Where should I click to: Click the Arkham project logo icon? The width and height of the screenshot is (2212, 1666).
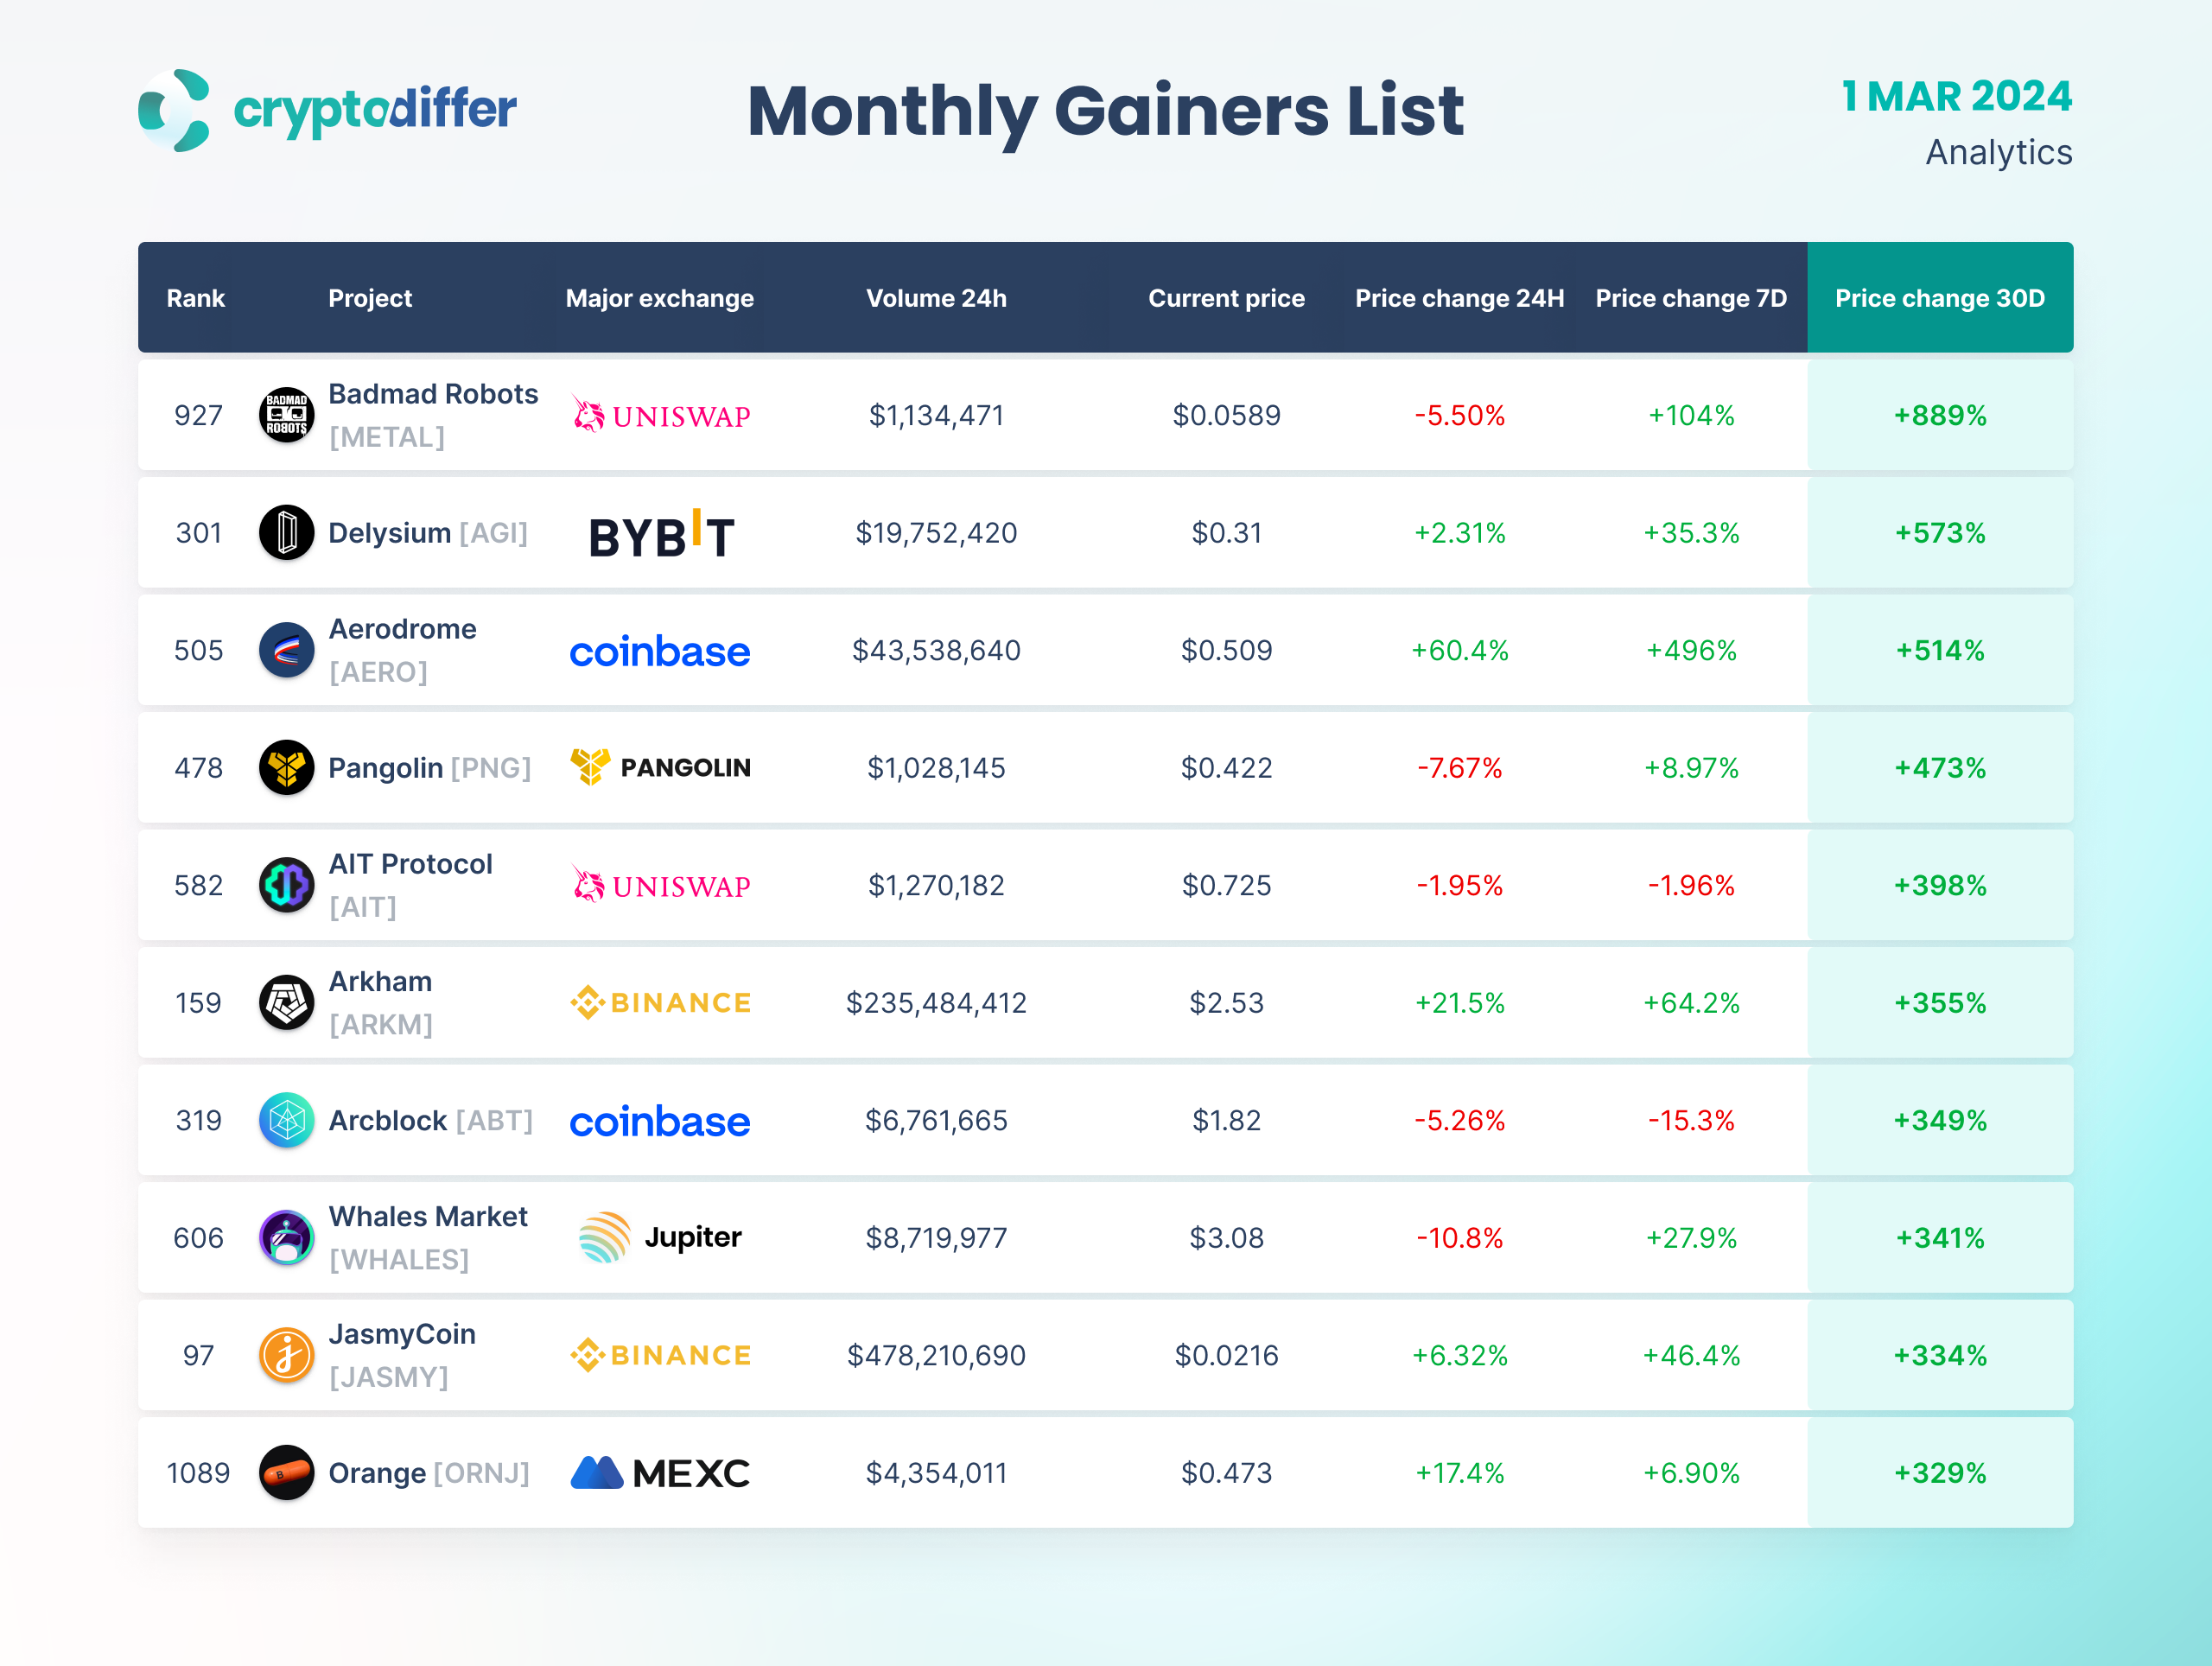tap(286, 1003)
